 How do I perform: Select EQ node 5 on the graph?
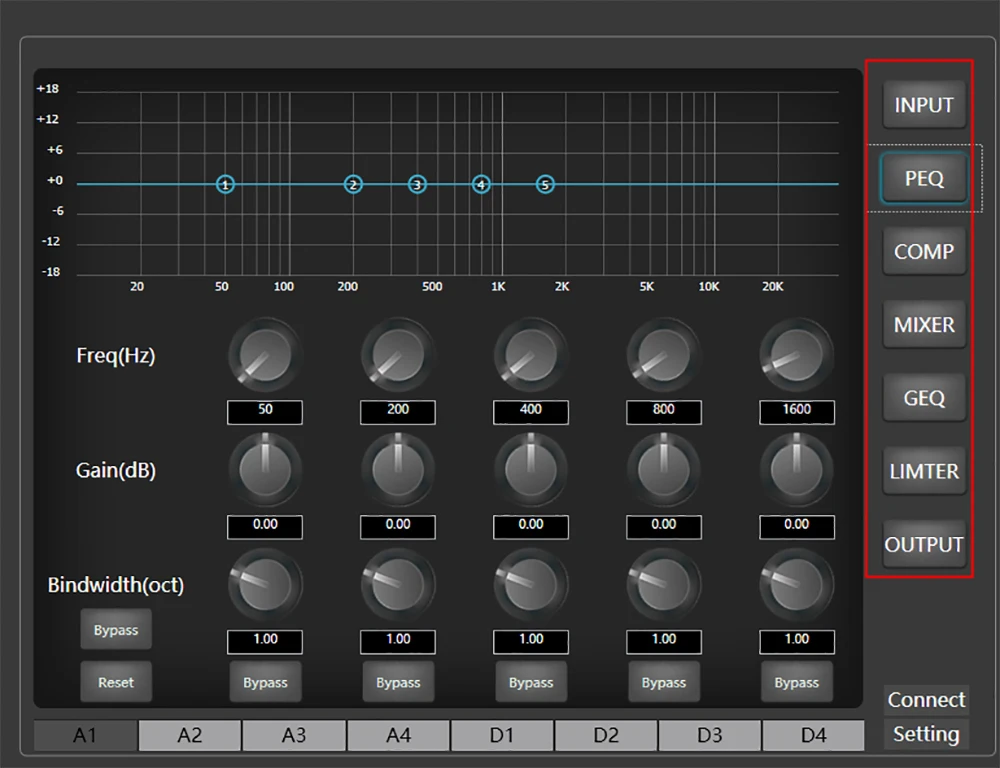[x=545, y=184]
